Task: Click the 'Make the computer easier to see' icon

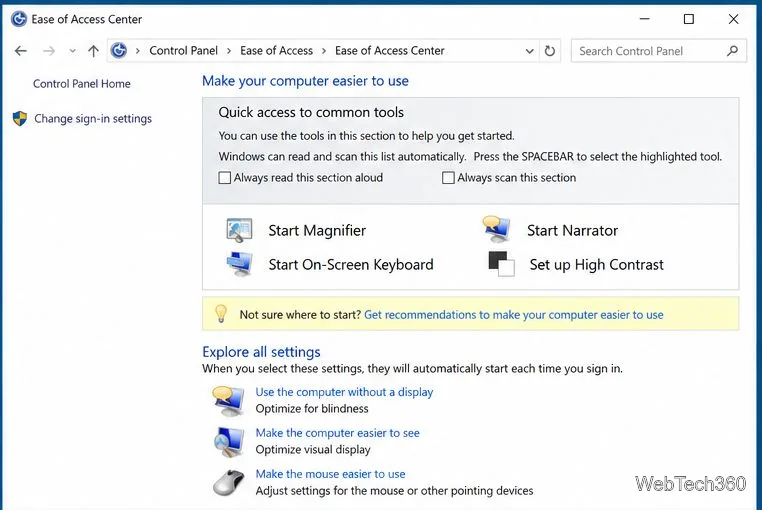Action: pos(228,442)
